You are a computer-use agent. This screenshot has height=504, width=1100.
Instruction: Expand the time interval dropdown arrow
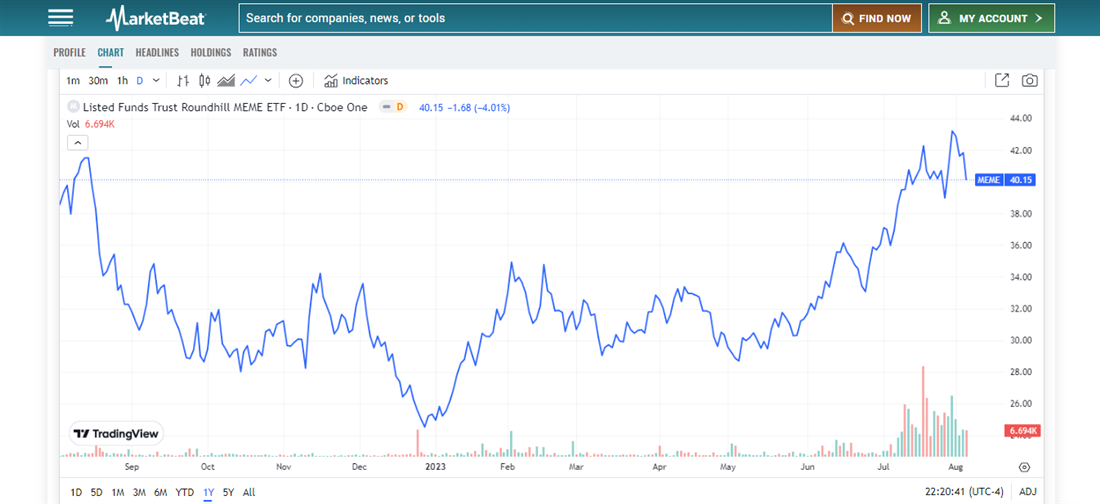pyautogui.click(x=154, y=81)
